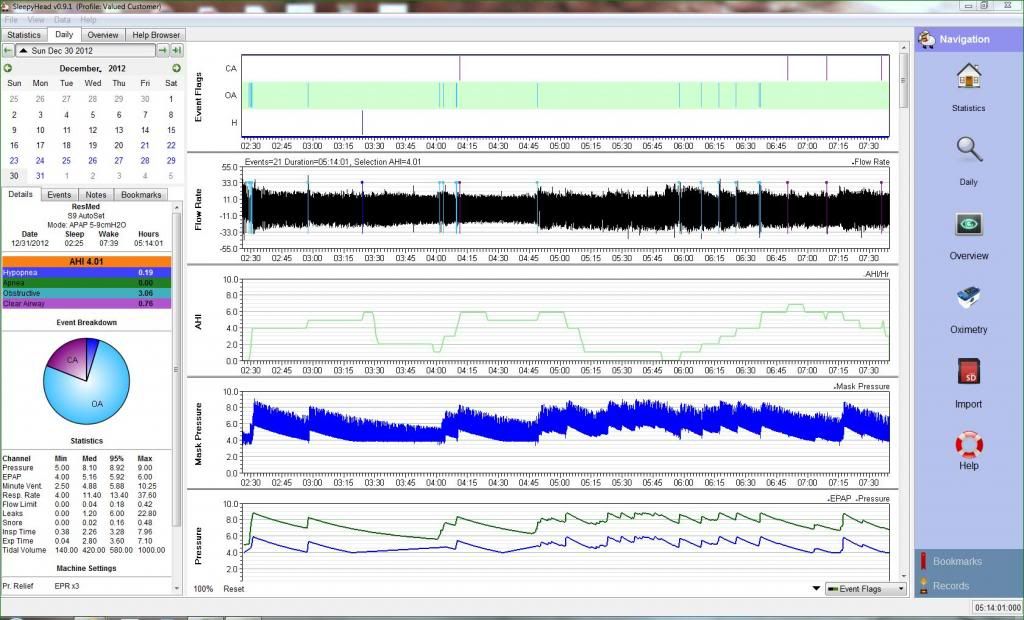Viewport: 1024px width, 620px height.
Task: Open the Events tab
Action: click(x=59, y=195)
